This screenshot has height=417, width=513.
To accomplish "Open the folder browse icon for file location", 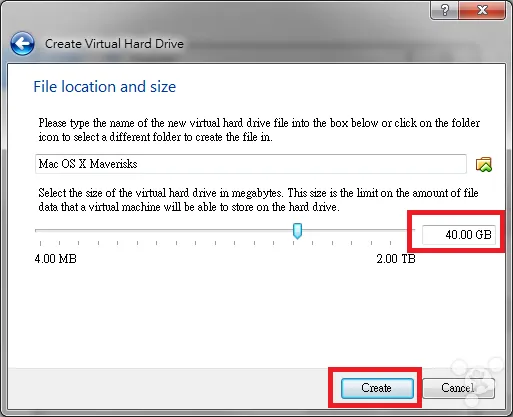I will coord(484,164).
